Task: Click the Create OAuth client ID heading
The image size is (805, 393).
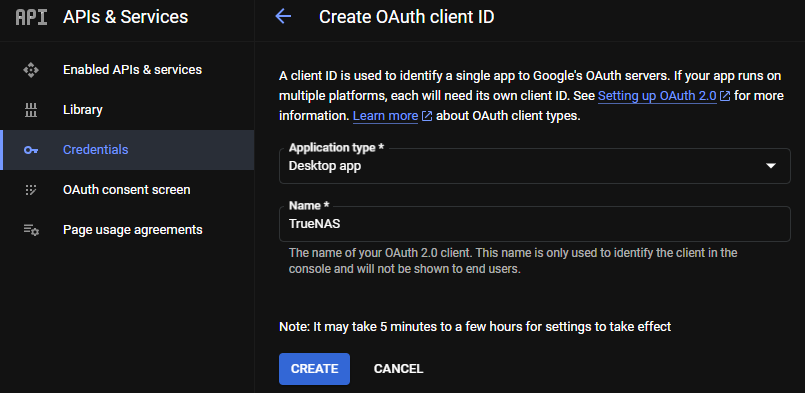Action: pyautogui.click(x=407, y=17)
